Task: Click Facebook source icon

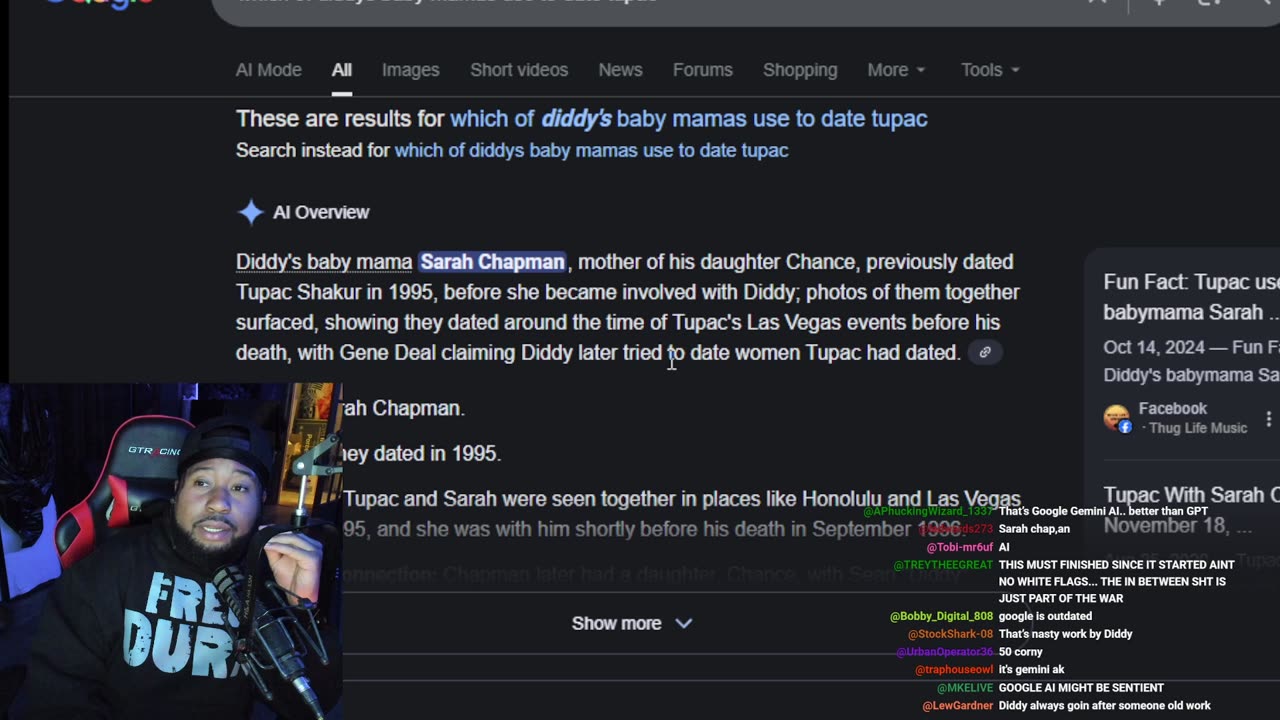Action: pos(1117,418)
